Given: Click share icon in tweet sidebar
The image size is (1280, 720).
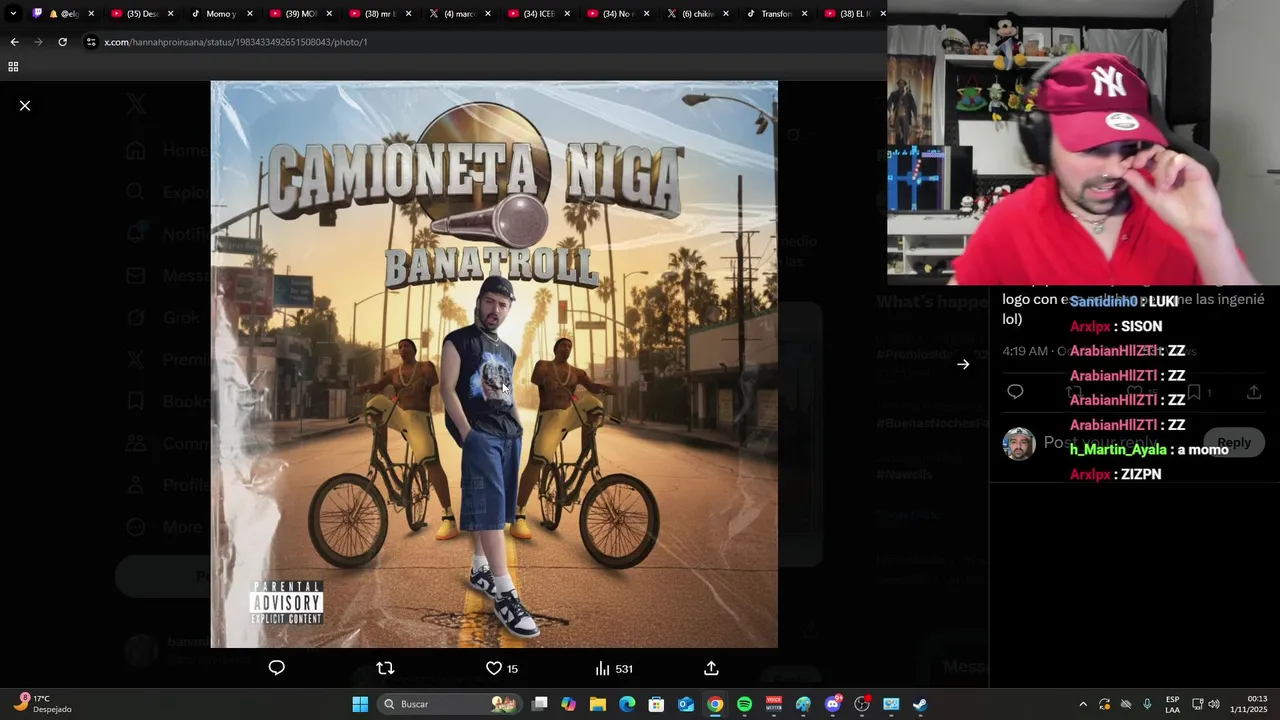Looking at the screenshot, I should pos(1254,392).
